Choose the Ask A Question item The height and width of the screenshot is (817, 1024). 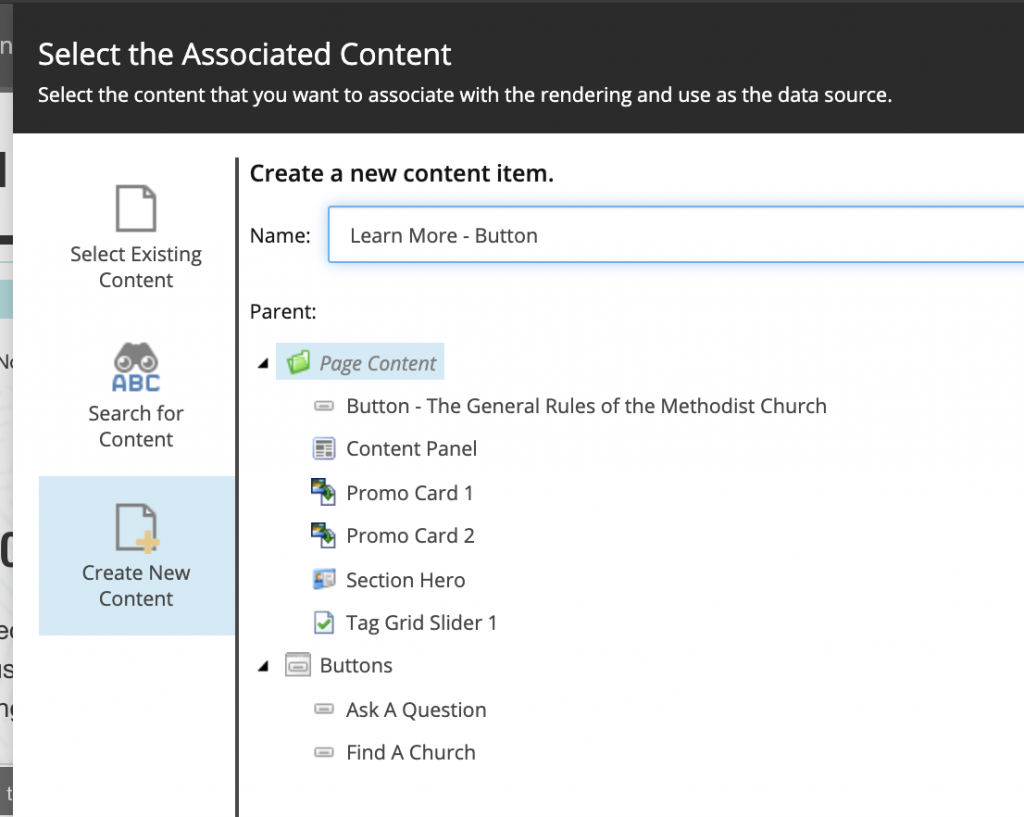(x=416, y=710)
